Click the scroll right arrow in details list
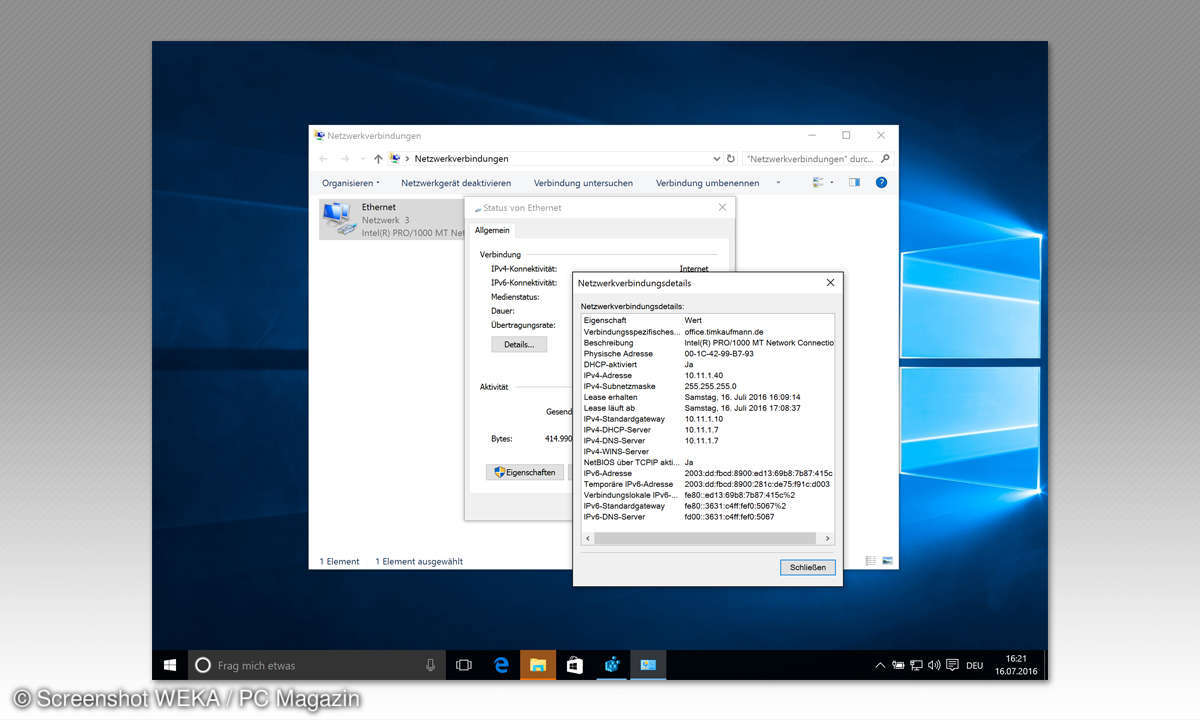 [x=828, y=538]
